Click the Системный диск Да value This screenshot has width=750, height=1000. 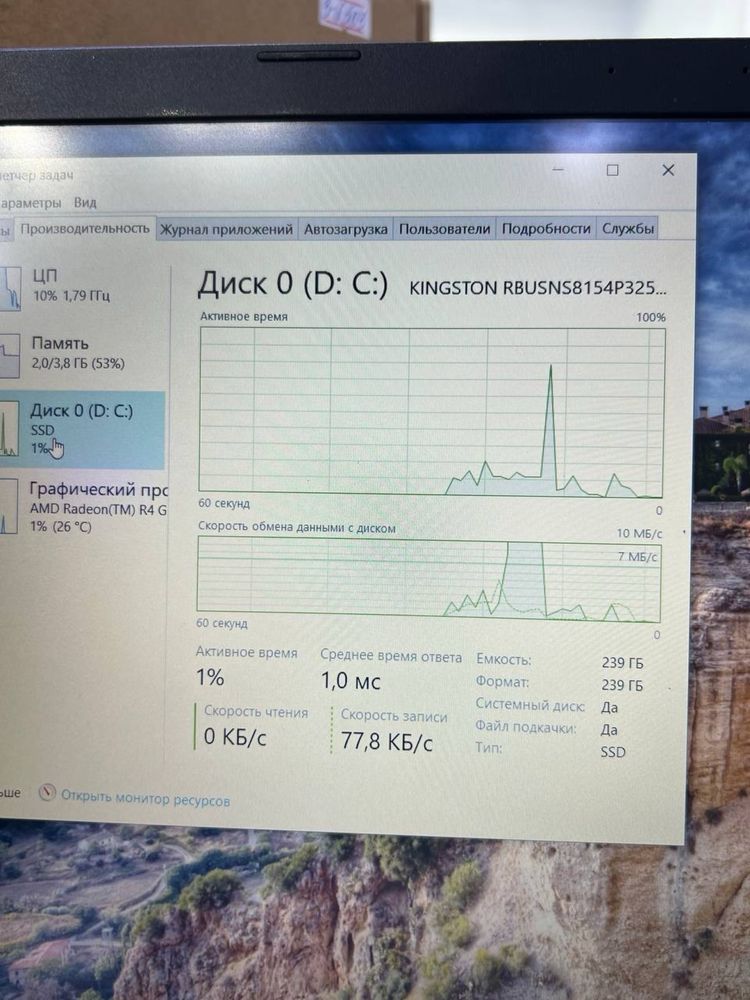click(609, 708)
